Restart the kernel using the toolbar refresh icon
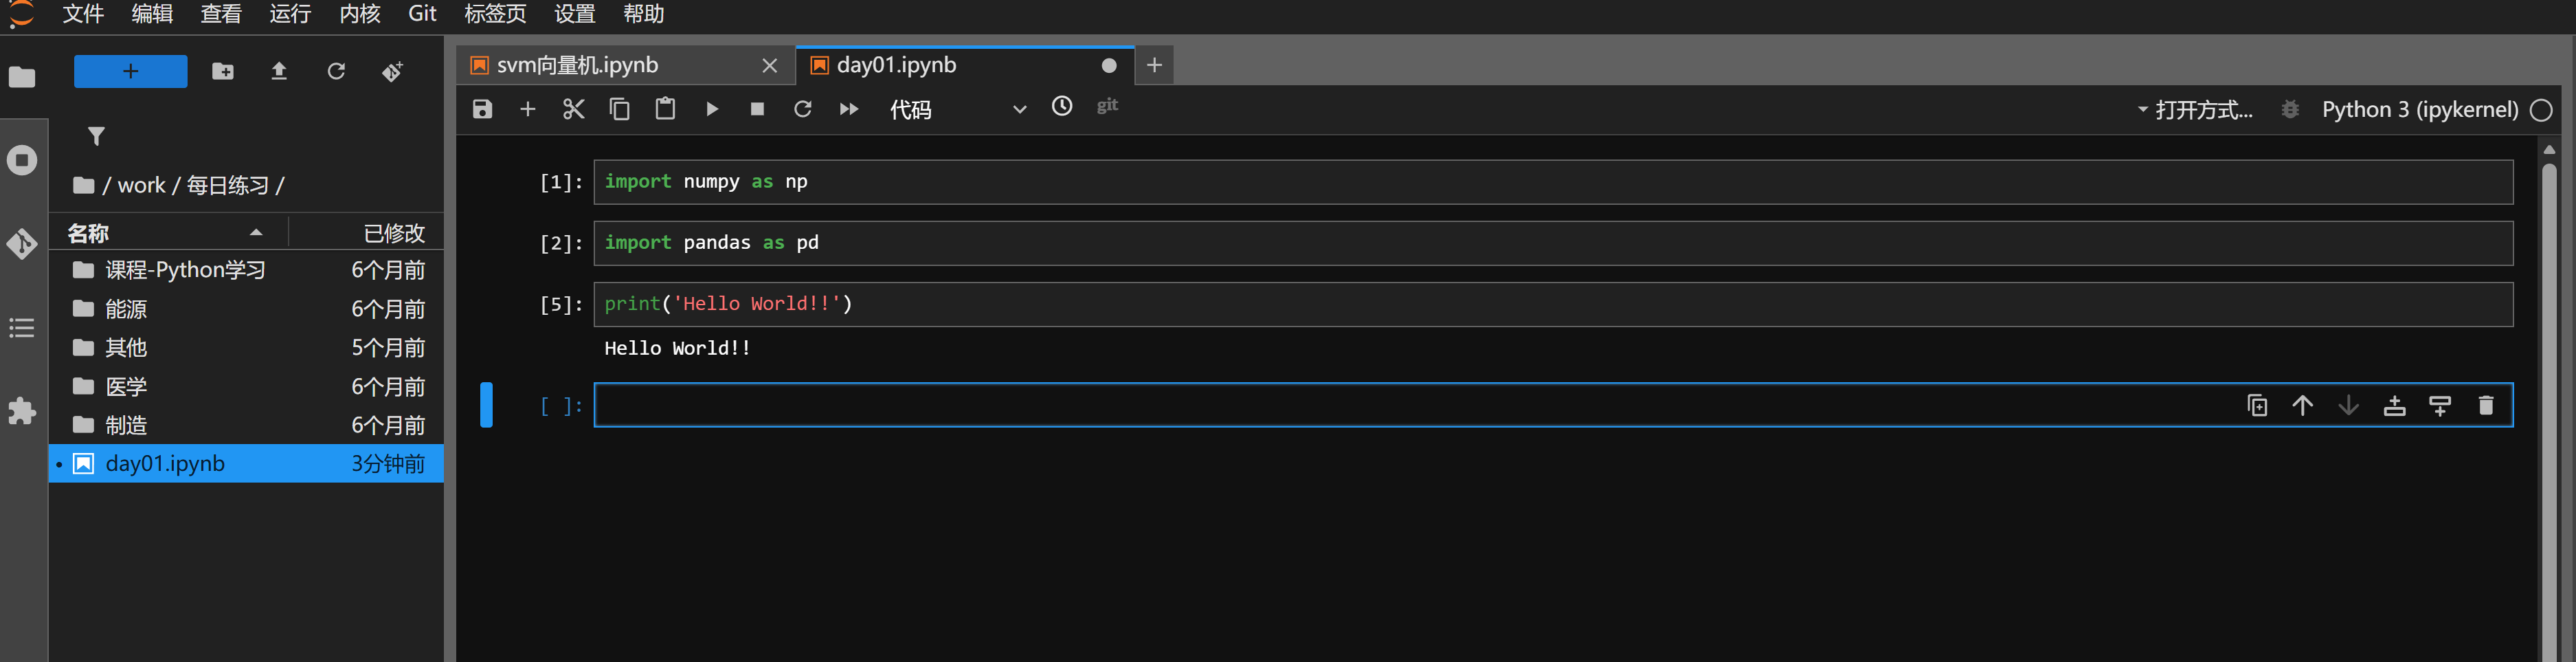 coord(803,109)
